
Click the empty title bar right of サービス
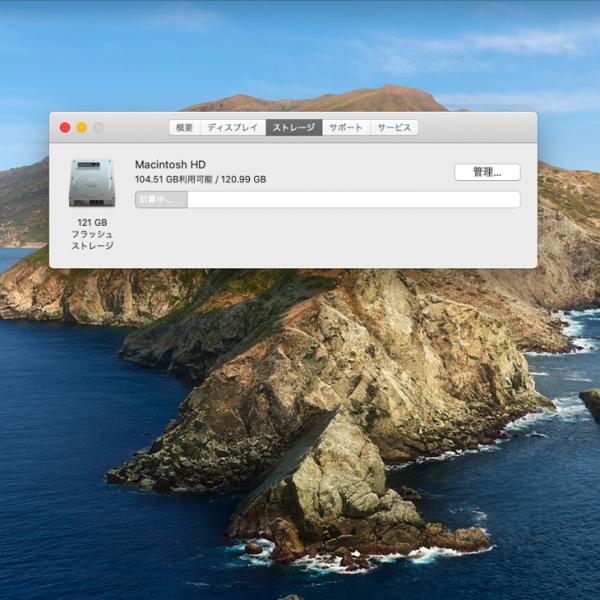[x=475, y=128]
